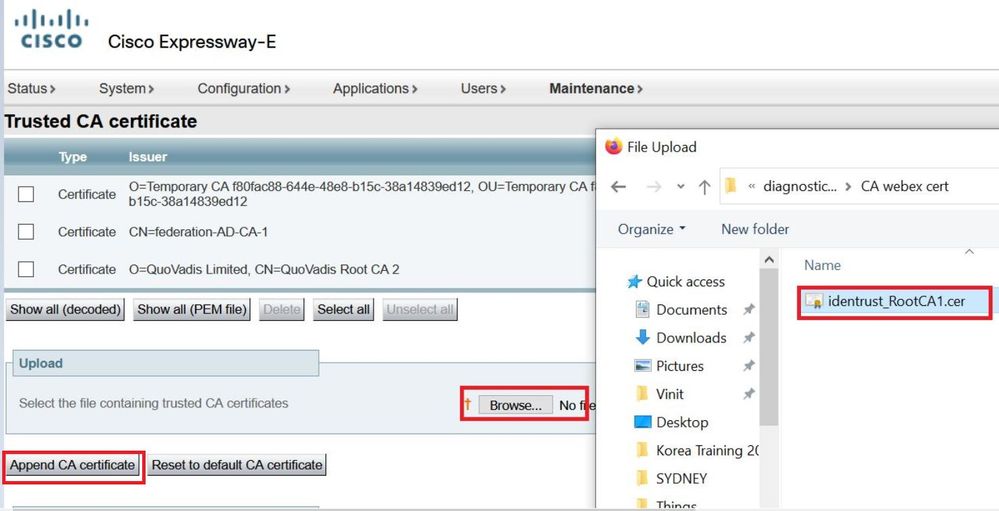
Task: Unpin Documents via its pin icon
Action: [749, 310]
